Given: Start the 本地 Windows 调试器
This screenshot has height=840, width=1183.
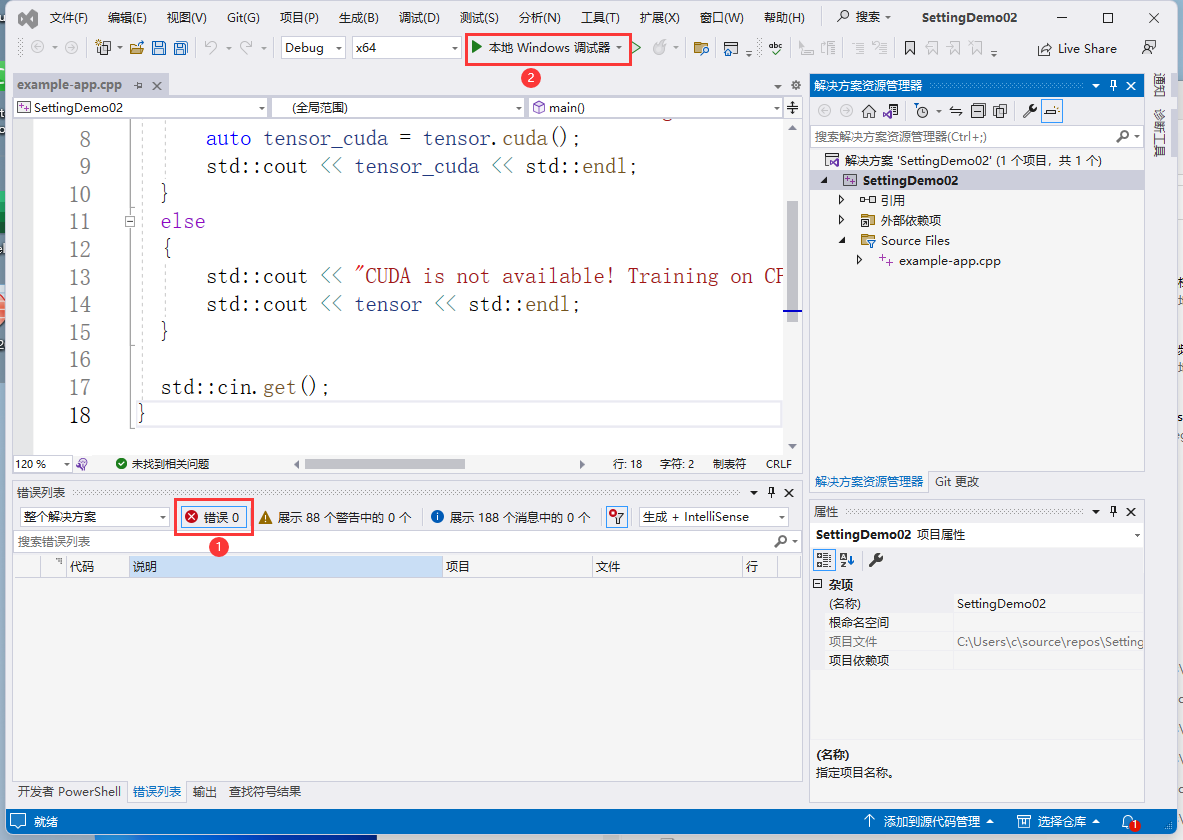Looking at the screenshot, I should point(547,48).
